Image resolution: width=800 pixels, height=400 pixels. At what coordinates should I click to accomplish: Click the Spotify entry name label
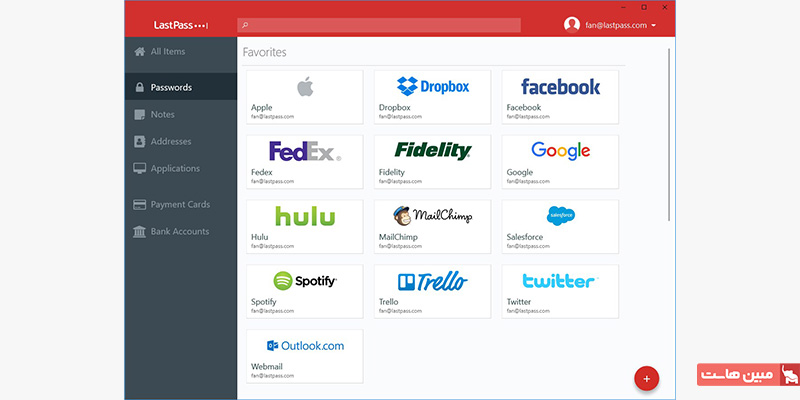[x=264, y=302]
